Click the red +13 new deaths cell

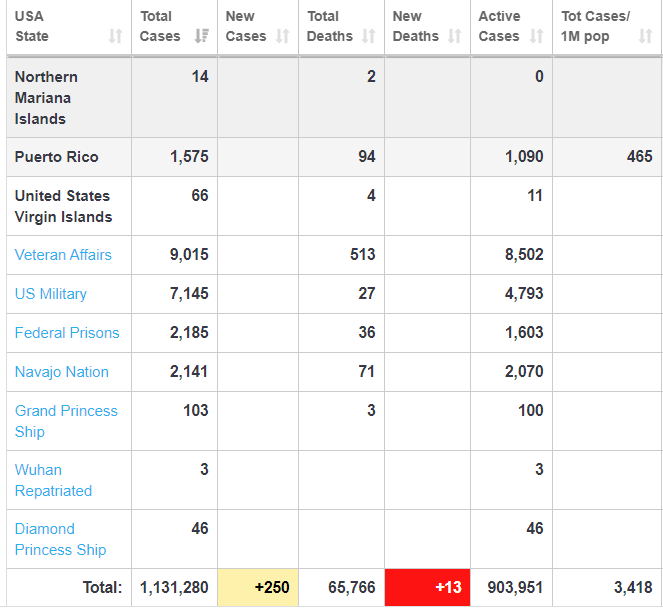(428, 587)
